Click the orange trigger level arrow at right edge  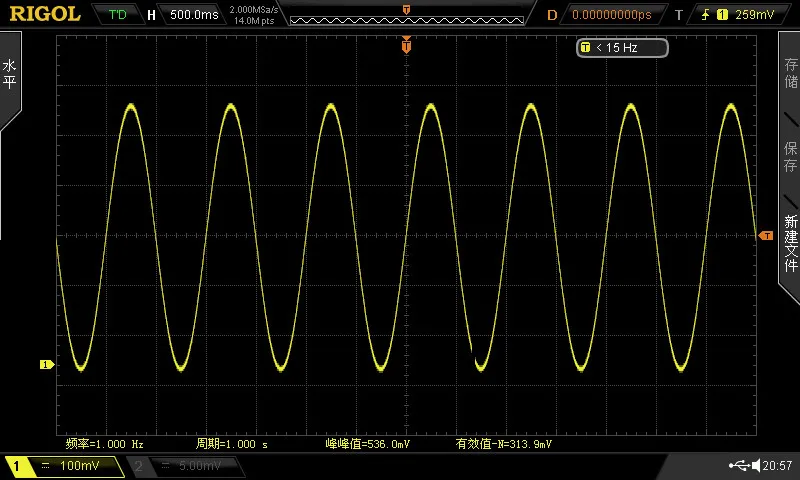point(766,236)
